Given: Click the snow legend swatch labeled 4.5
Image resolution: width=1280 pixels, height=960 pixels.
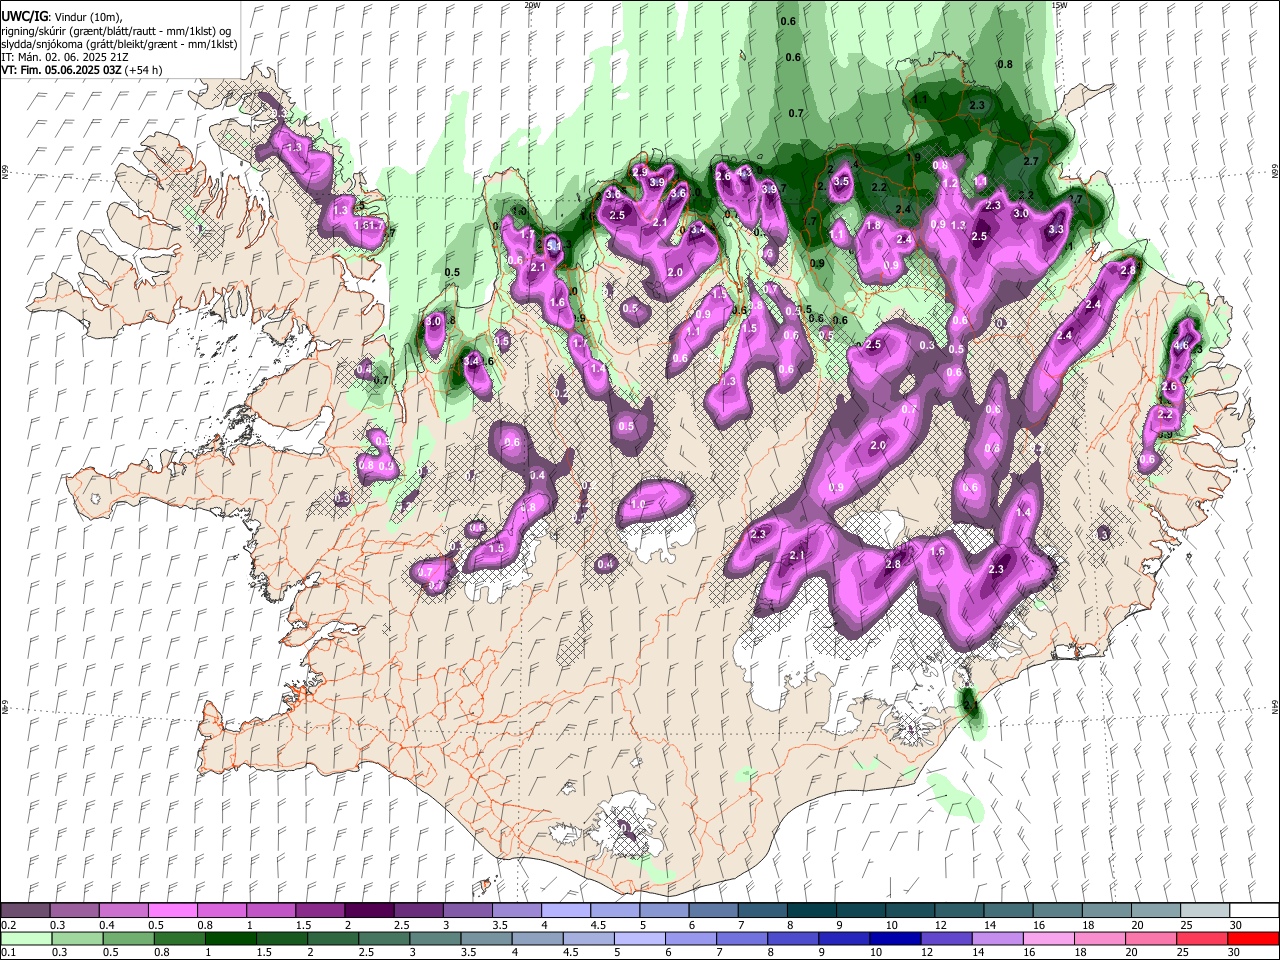Looking at the screenshot, I should tap(614, 910).
